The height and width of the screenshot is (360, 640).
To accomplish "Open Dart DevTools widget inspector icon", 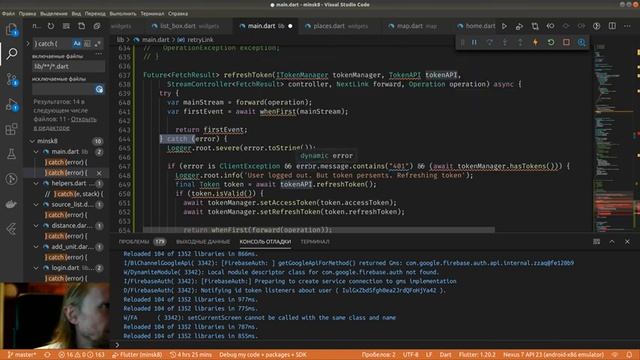I will 582,42.
